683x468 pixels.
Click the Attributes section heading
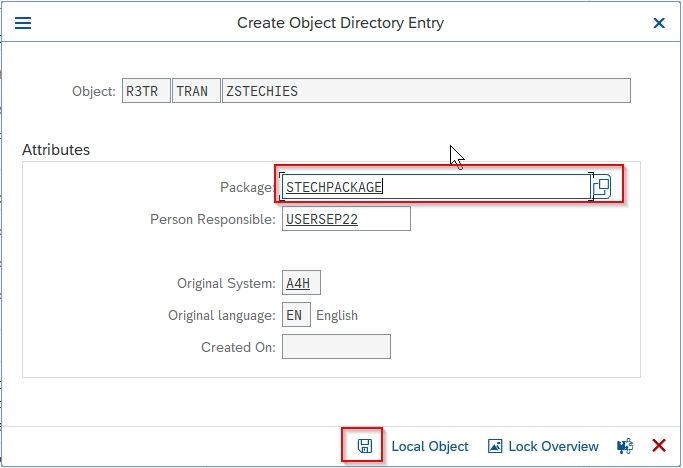tap(56, 150)
